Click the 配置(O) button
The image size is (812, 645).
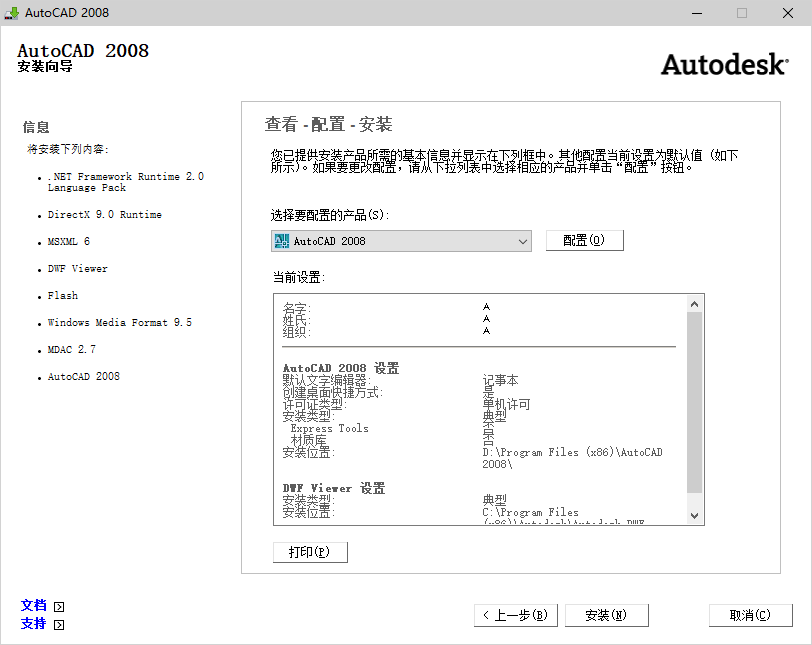(x=584, y=240)
